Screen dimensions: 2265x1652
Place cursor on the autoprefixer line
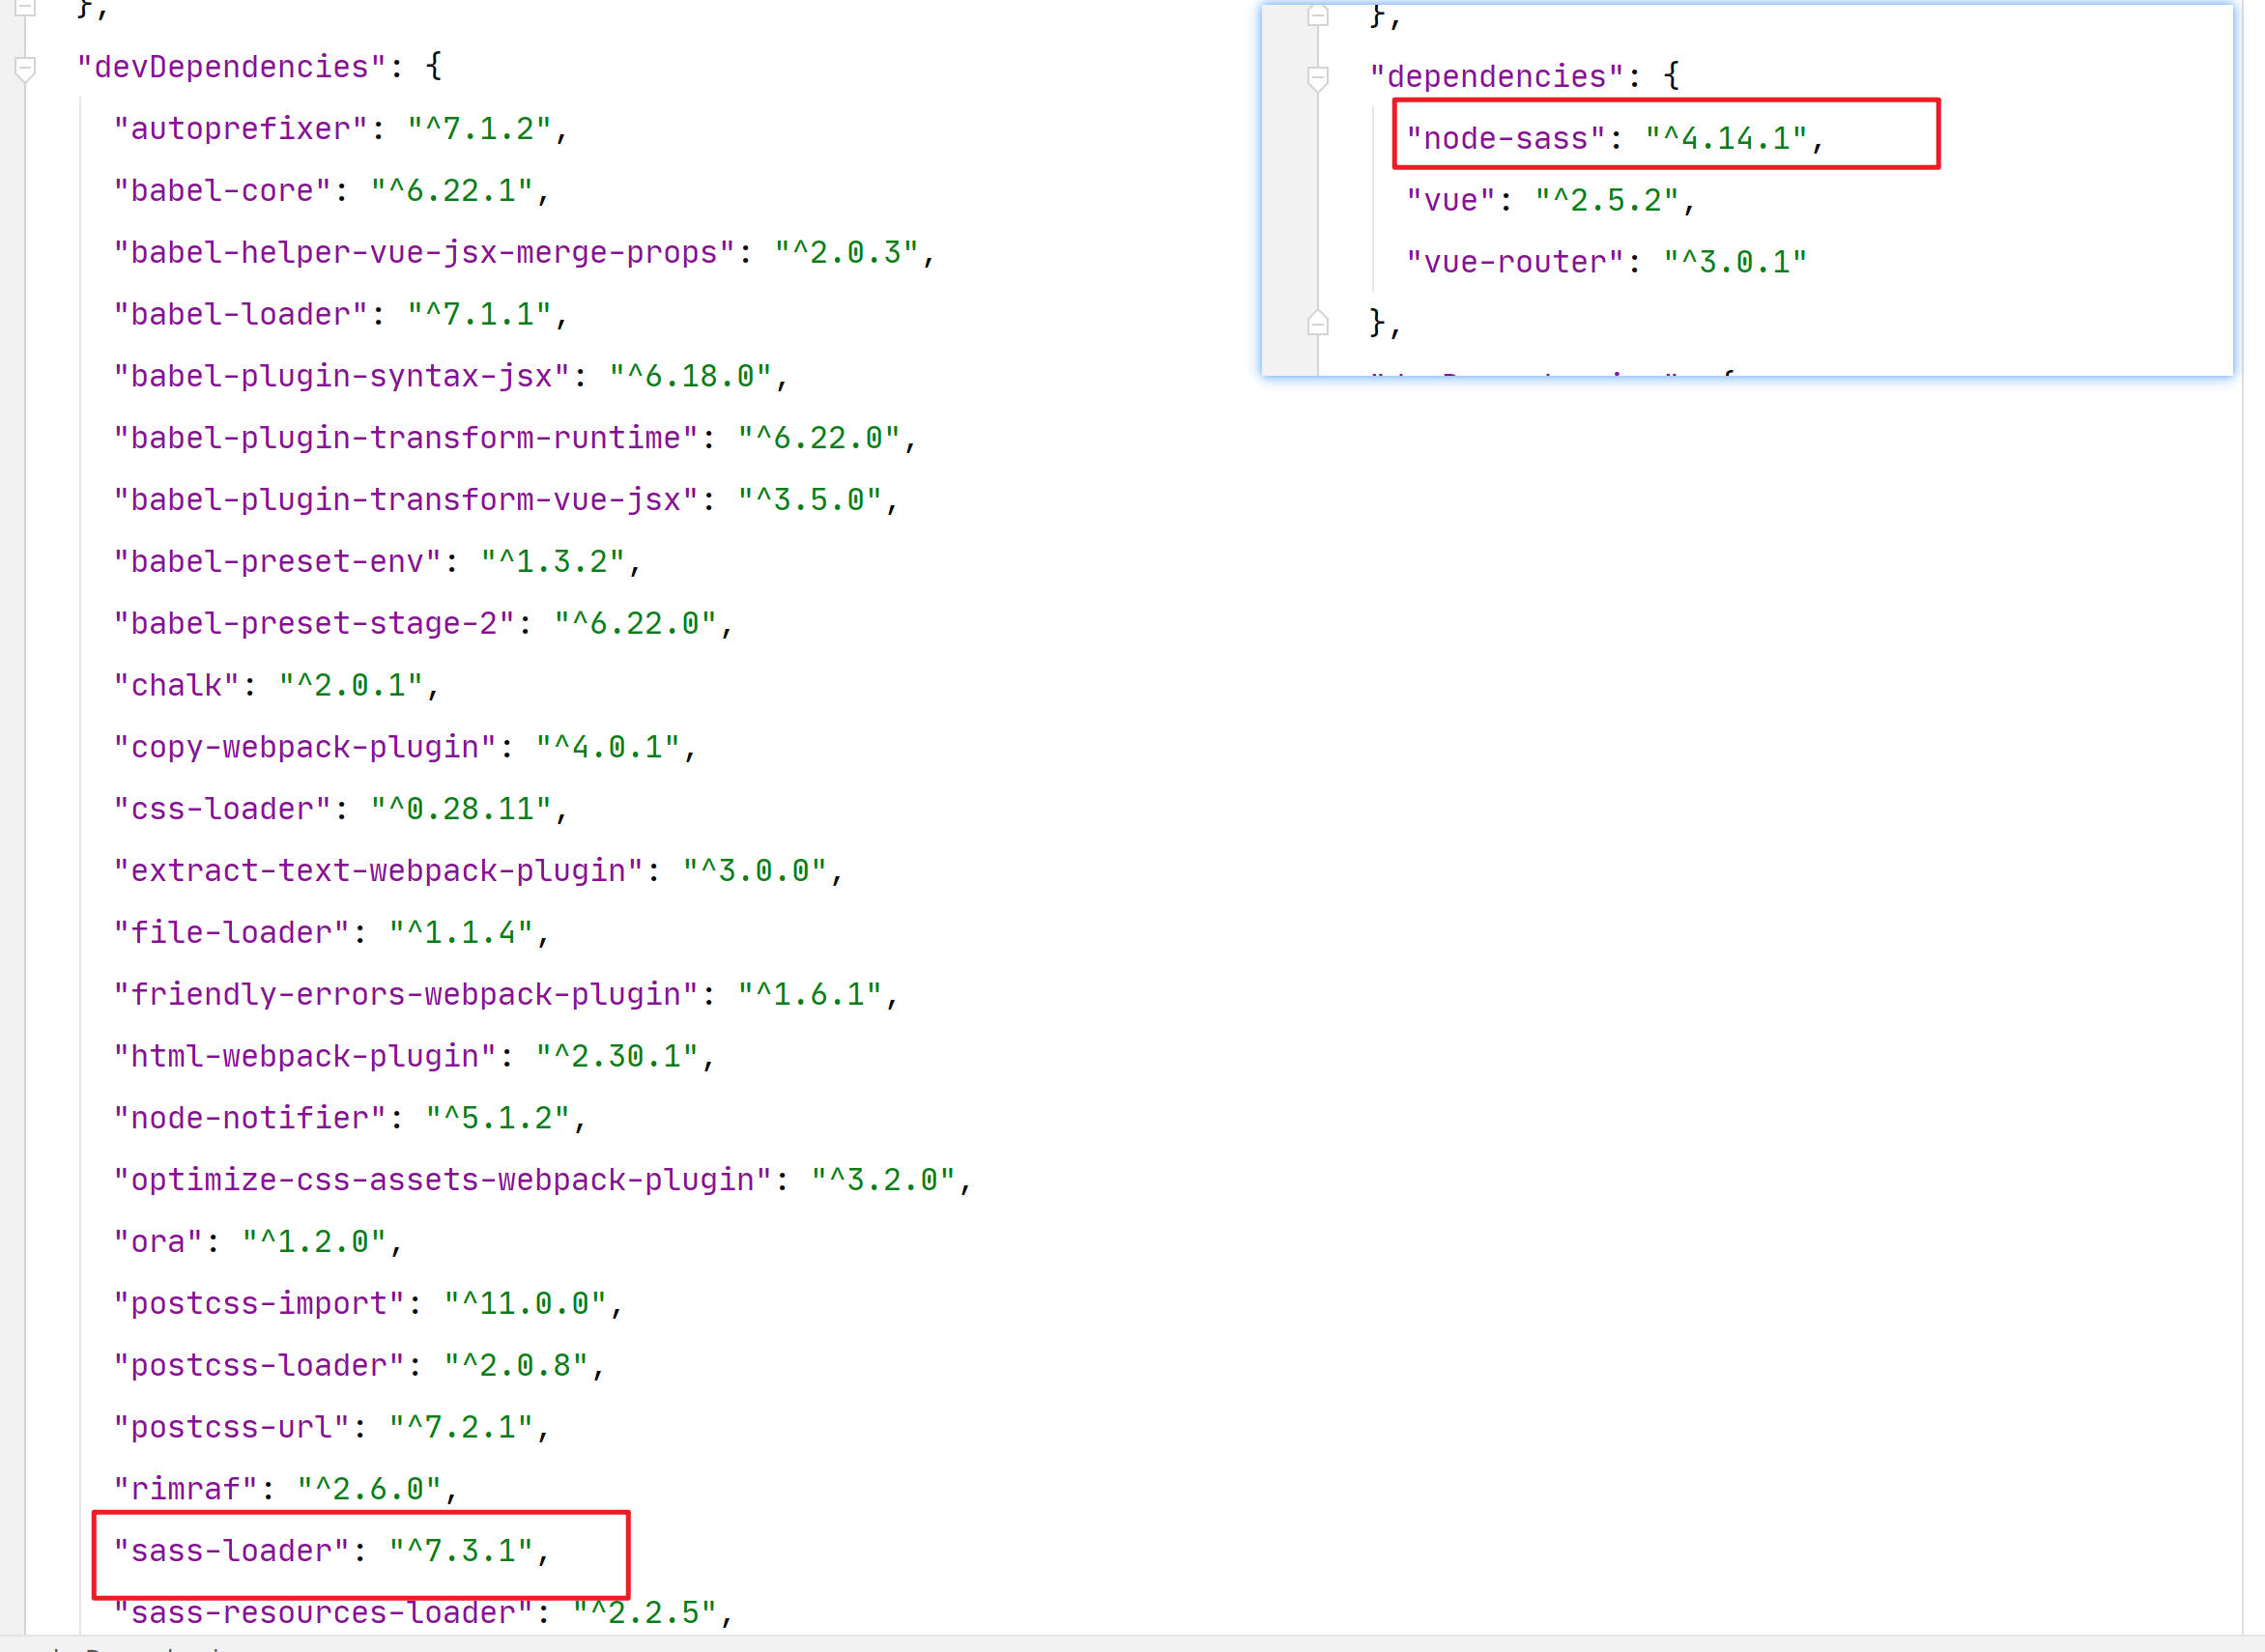[x=340, y=129]
